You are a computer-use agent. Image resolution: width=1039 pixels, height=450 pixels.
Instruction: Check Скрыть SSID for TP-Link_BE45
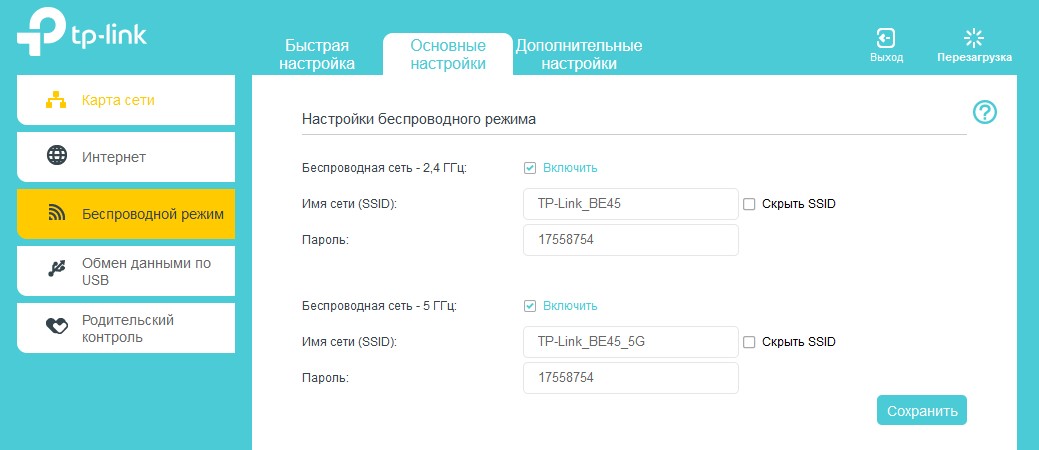(749, 204)
